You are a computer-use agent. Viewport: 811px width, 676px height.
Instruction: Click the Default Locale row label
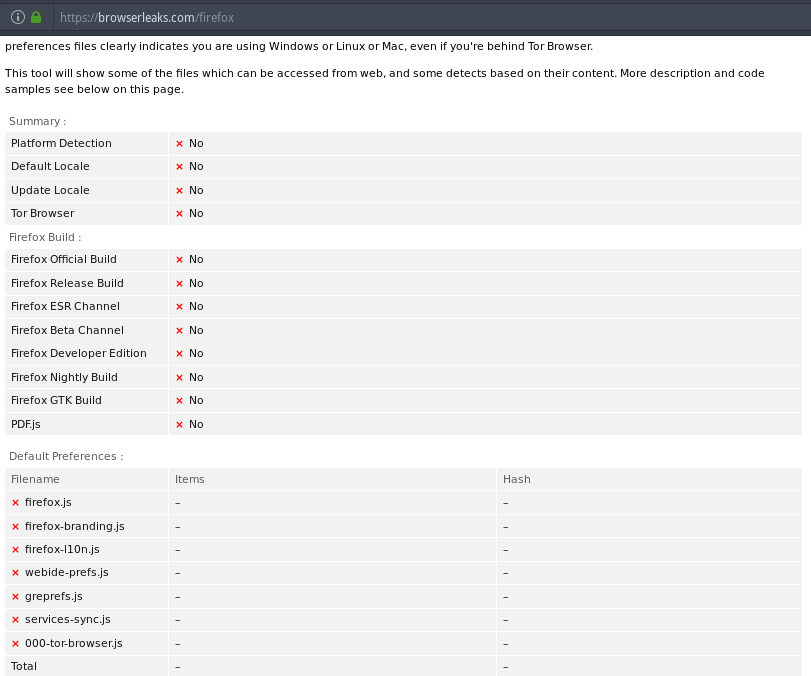point(50,166)
